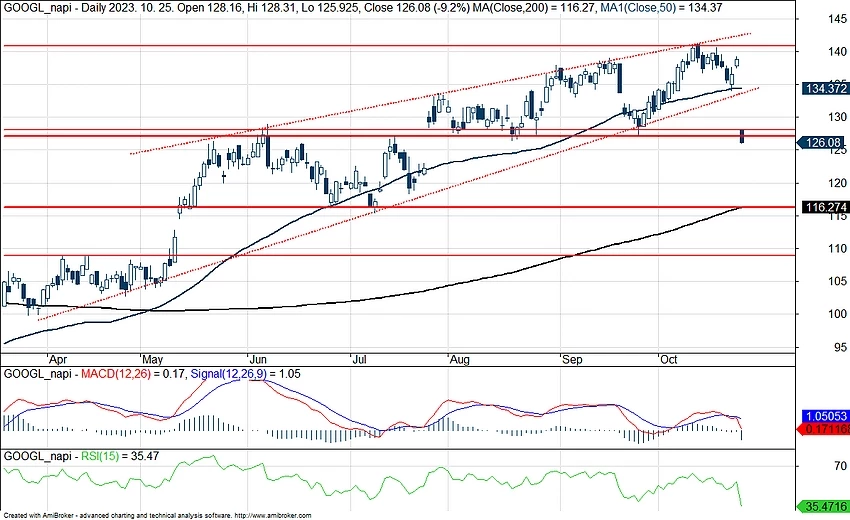Click the 110 price axis label
The image size is (850, 520).
click(x=837, y=248)
